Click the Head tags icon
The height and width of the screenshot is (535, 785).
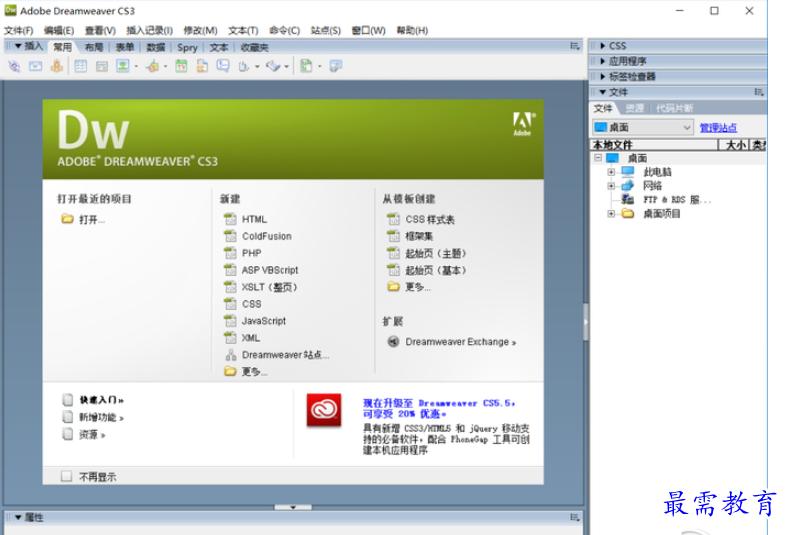point(244,66)
